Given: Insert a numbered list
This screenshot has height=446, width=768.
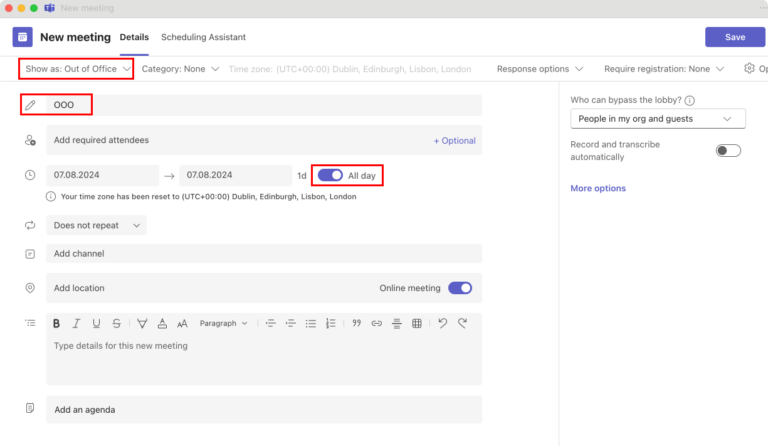Looking at the screenshot, I should pos(331,323).
